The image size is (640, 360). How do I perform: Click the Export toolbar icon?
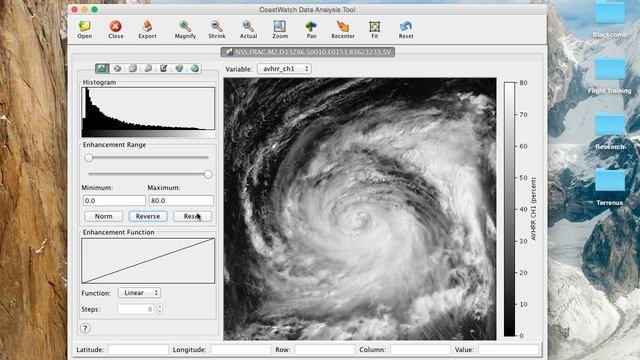click(147, 29)
